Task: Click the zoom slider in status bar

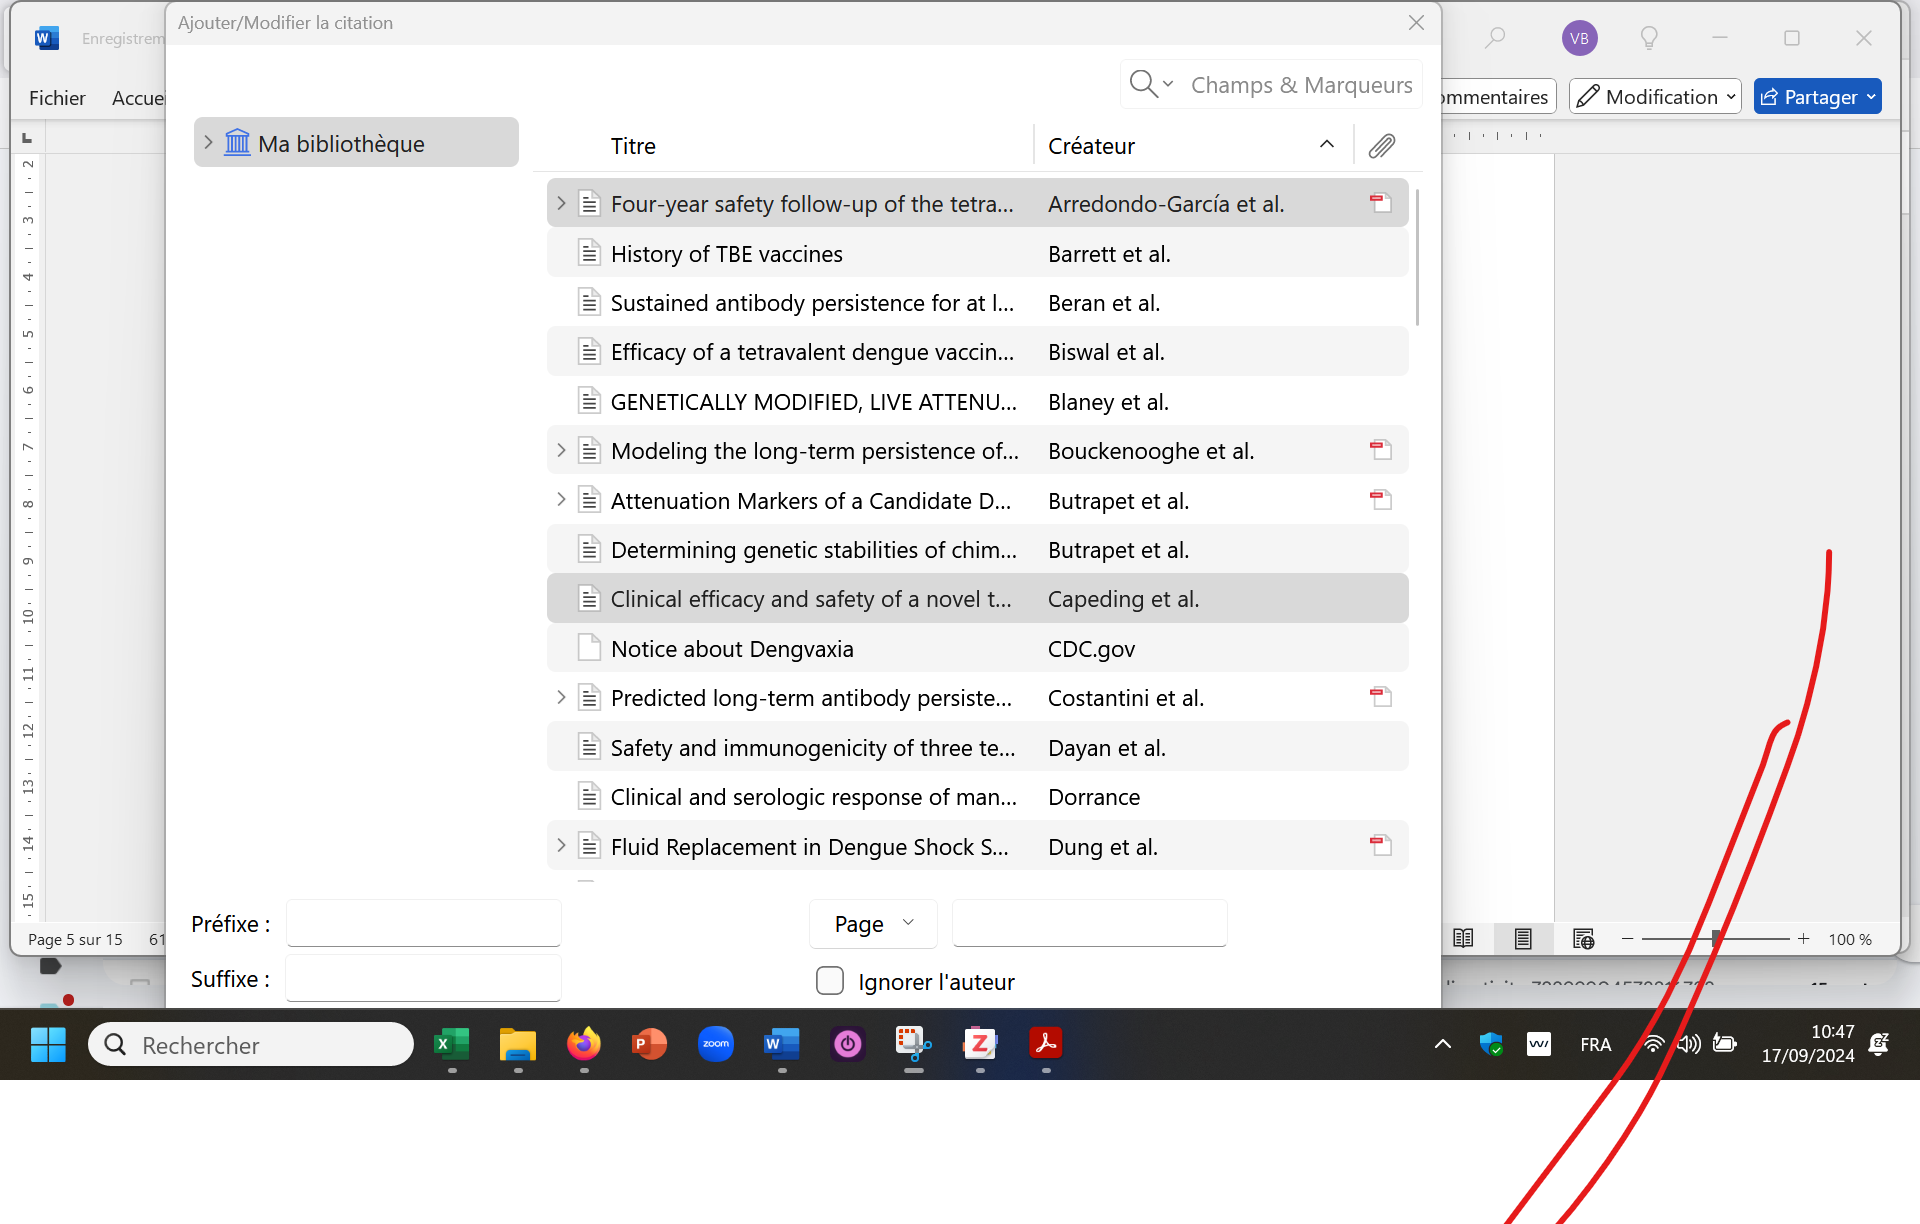Action: click(x=1715, y=939)
